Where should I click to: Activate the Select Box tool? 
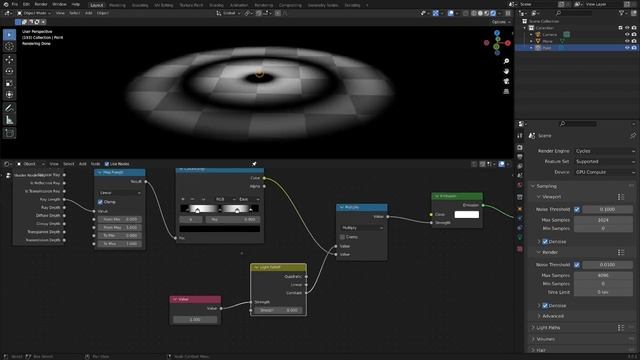pos(9,35)
